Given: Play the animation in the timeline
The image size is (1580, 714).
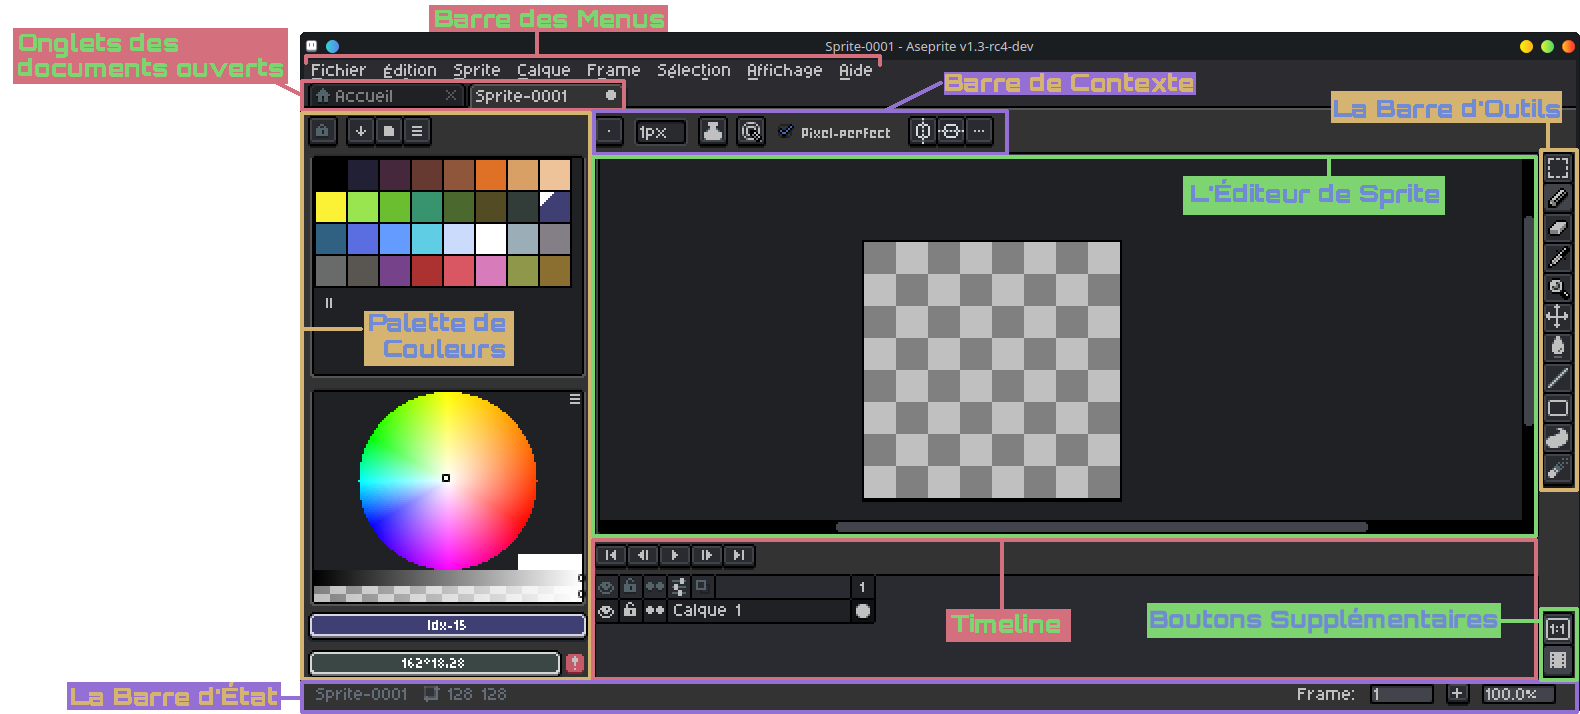Looking at the screenshot, I should tap(675, 555).
